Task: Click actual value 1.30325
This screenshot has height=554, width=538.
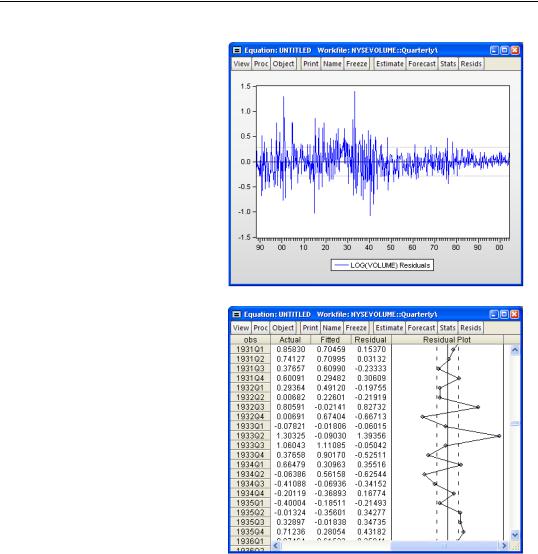Action: [x=291, y=436]
